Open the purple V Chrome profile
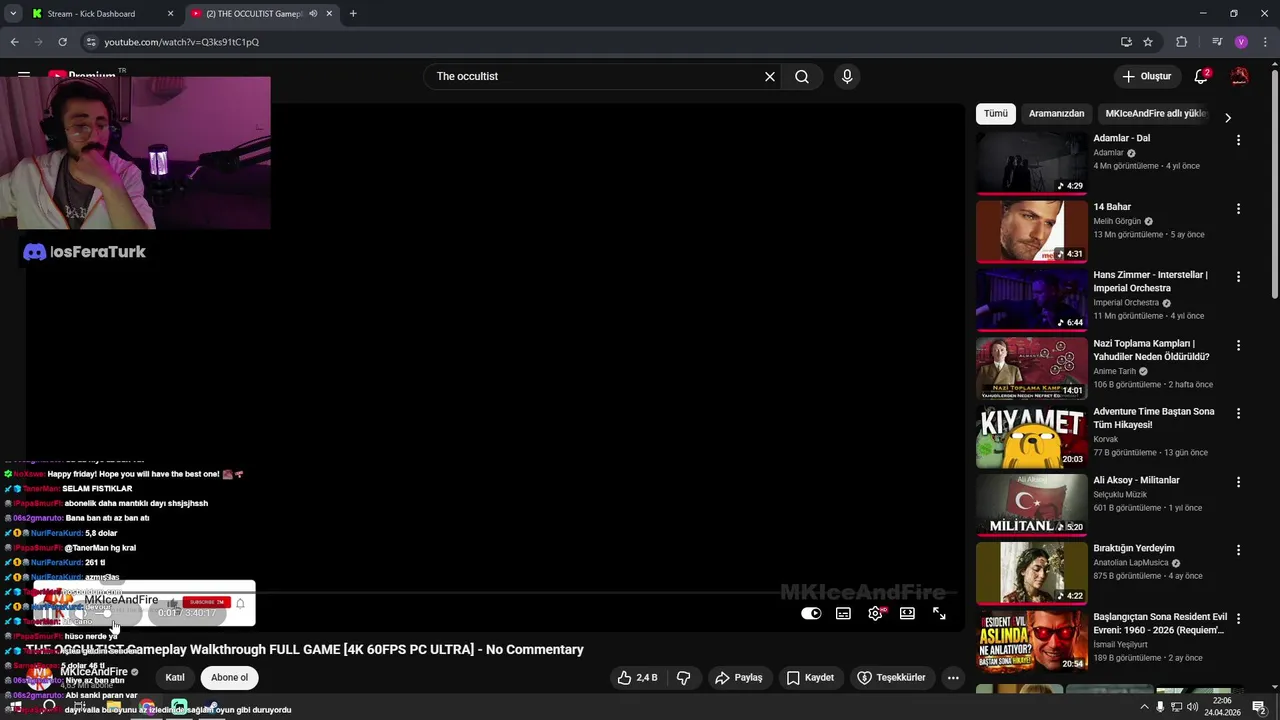1280x720 pixels. (1241, 42)
